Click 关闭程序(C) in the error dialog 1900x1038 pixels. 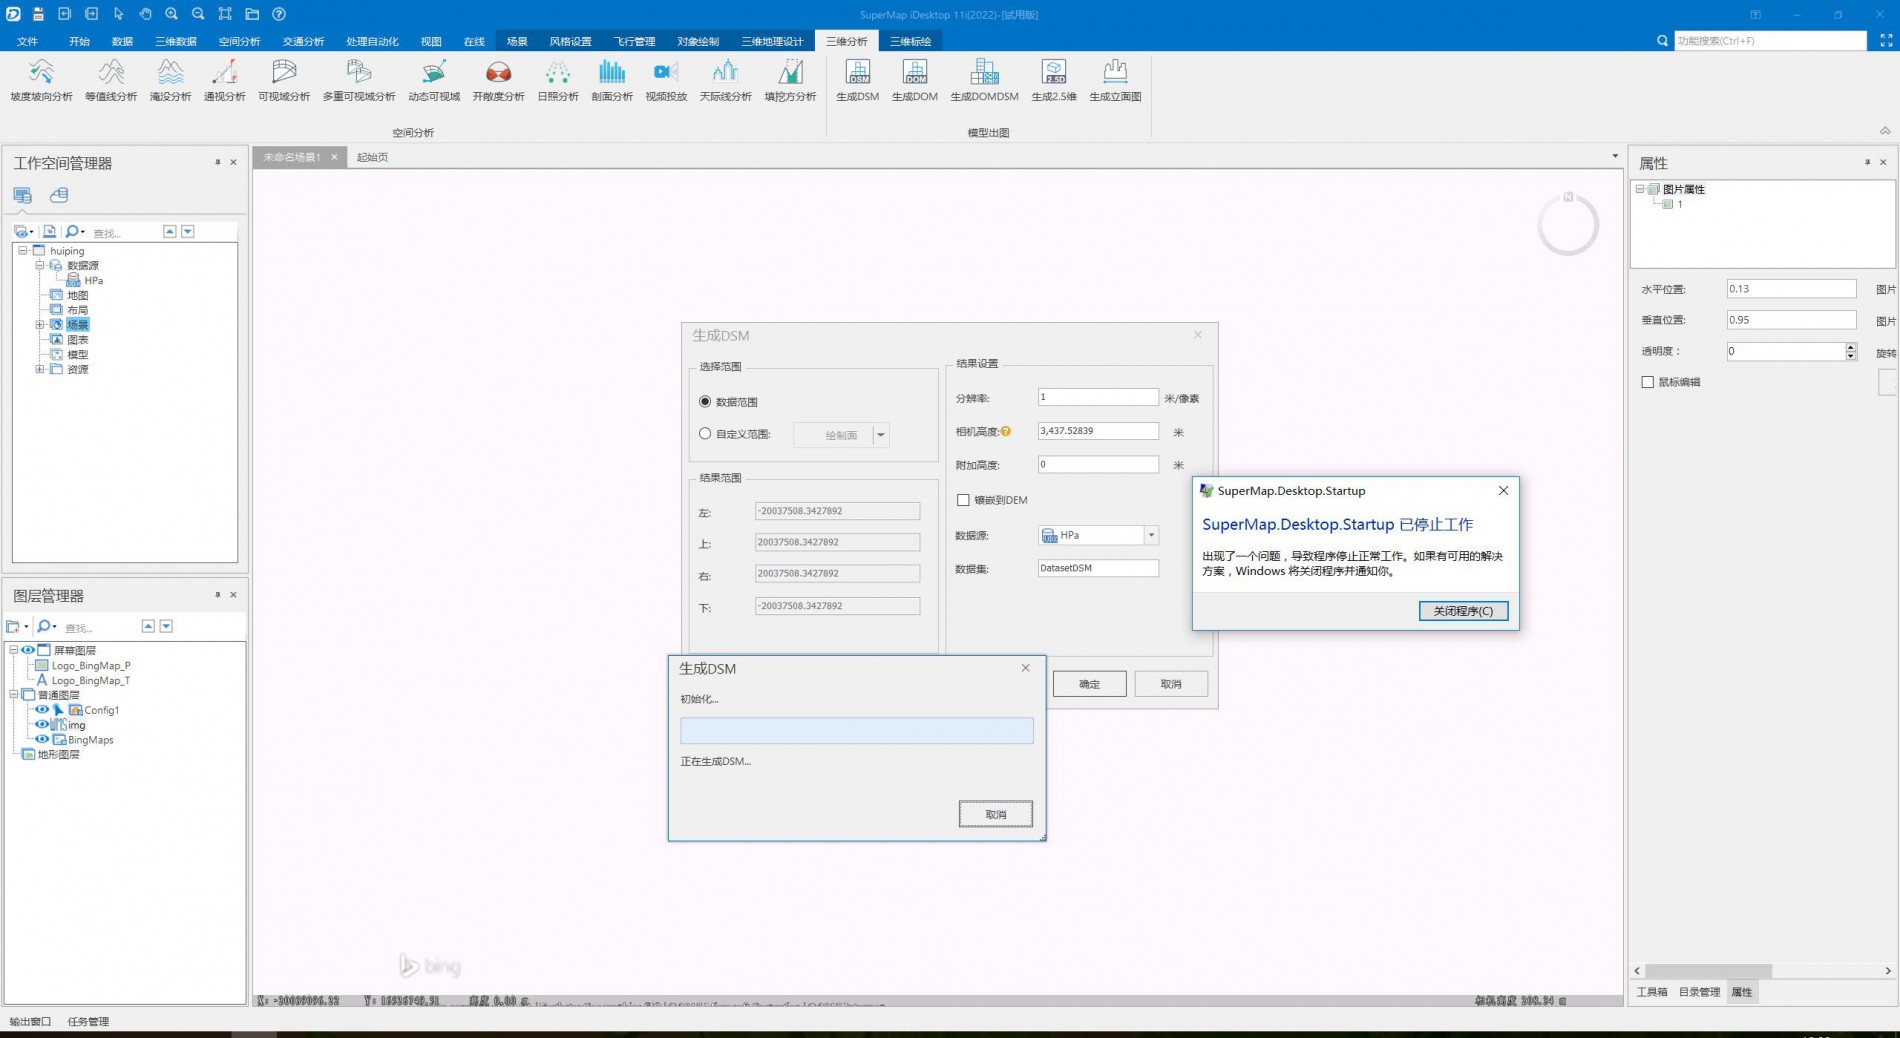point(1463,611)
